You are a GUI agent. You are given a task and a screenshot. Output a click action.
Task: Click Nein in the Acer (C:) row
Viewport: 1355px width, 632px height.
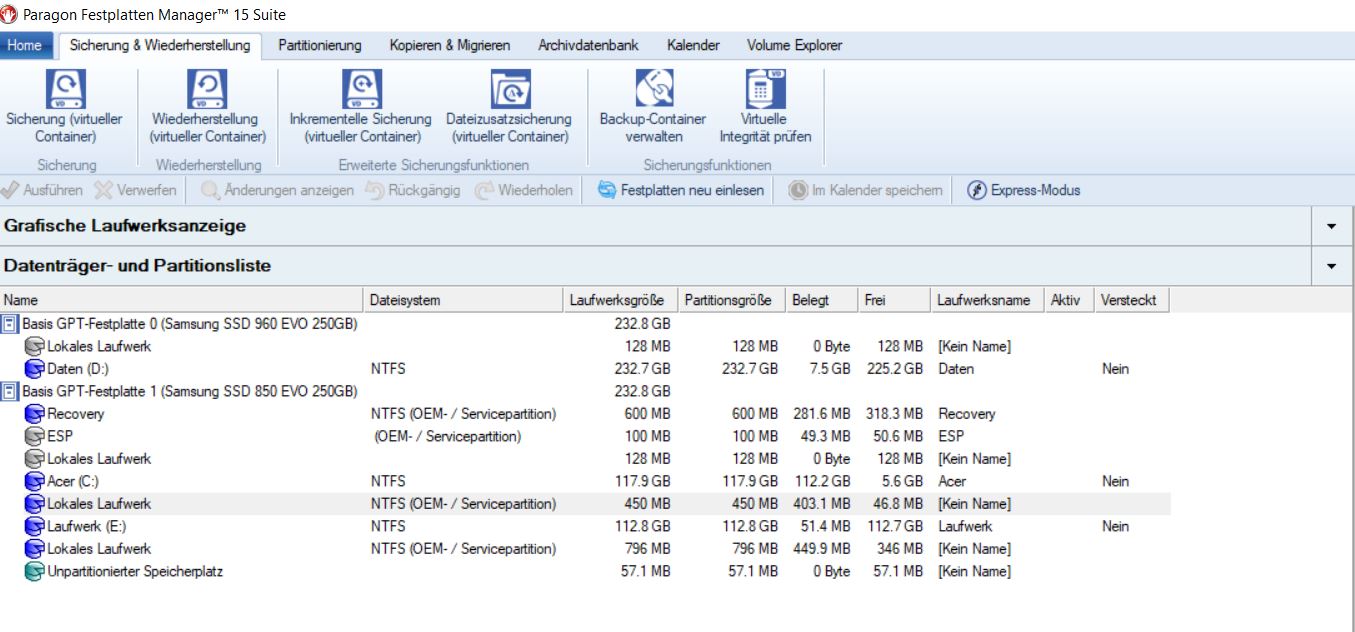point(1116,481)
